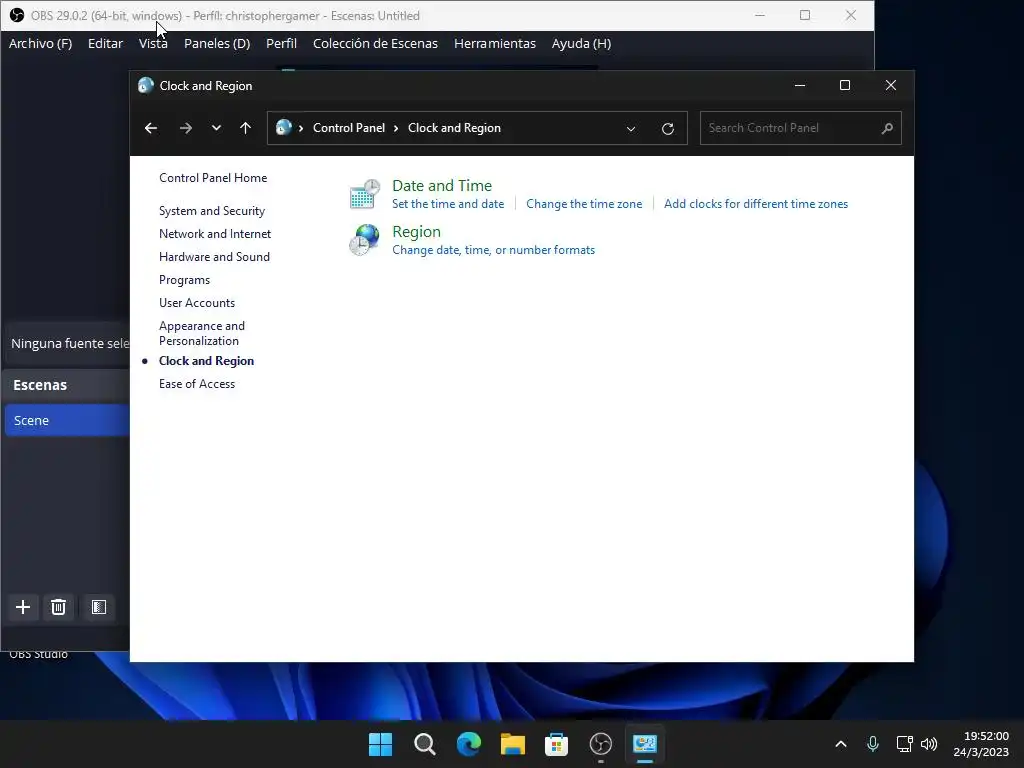1024x768 pixels.
Task: Open Hardware and Sound category
Action: click(x=214, y=257)
